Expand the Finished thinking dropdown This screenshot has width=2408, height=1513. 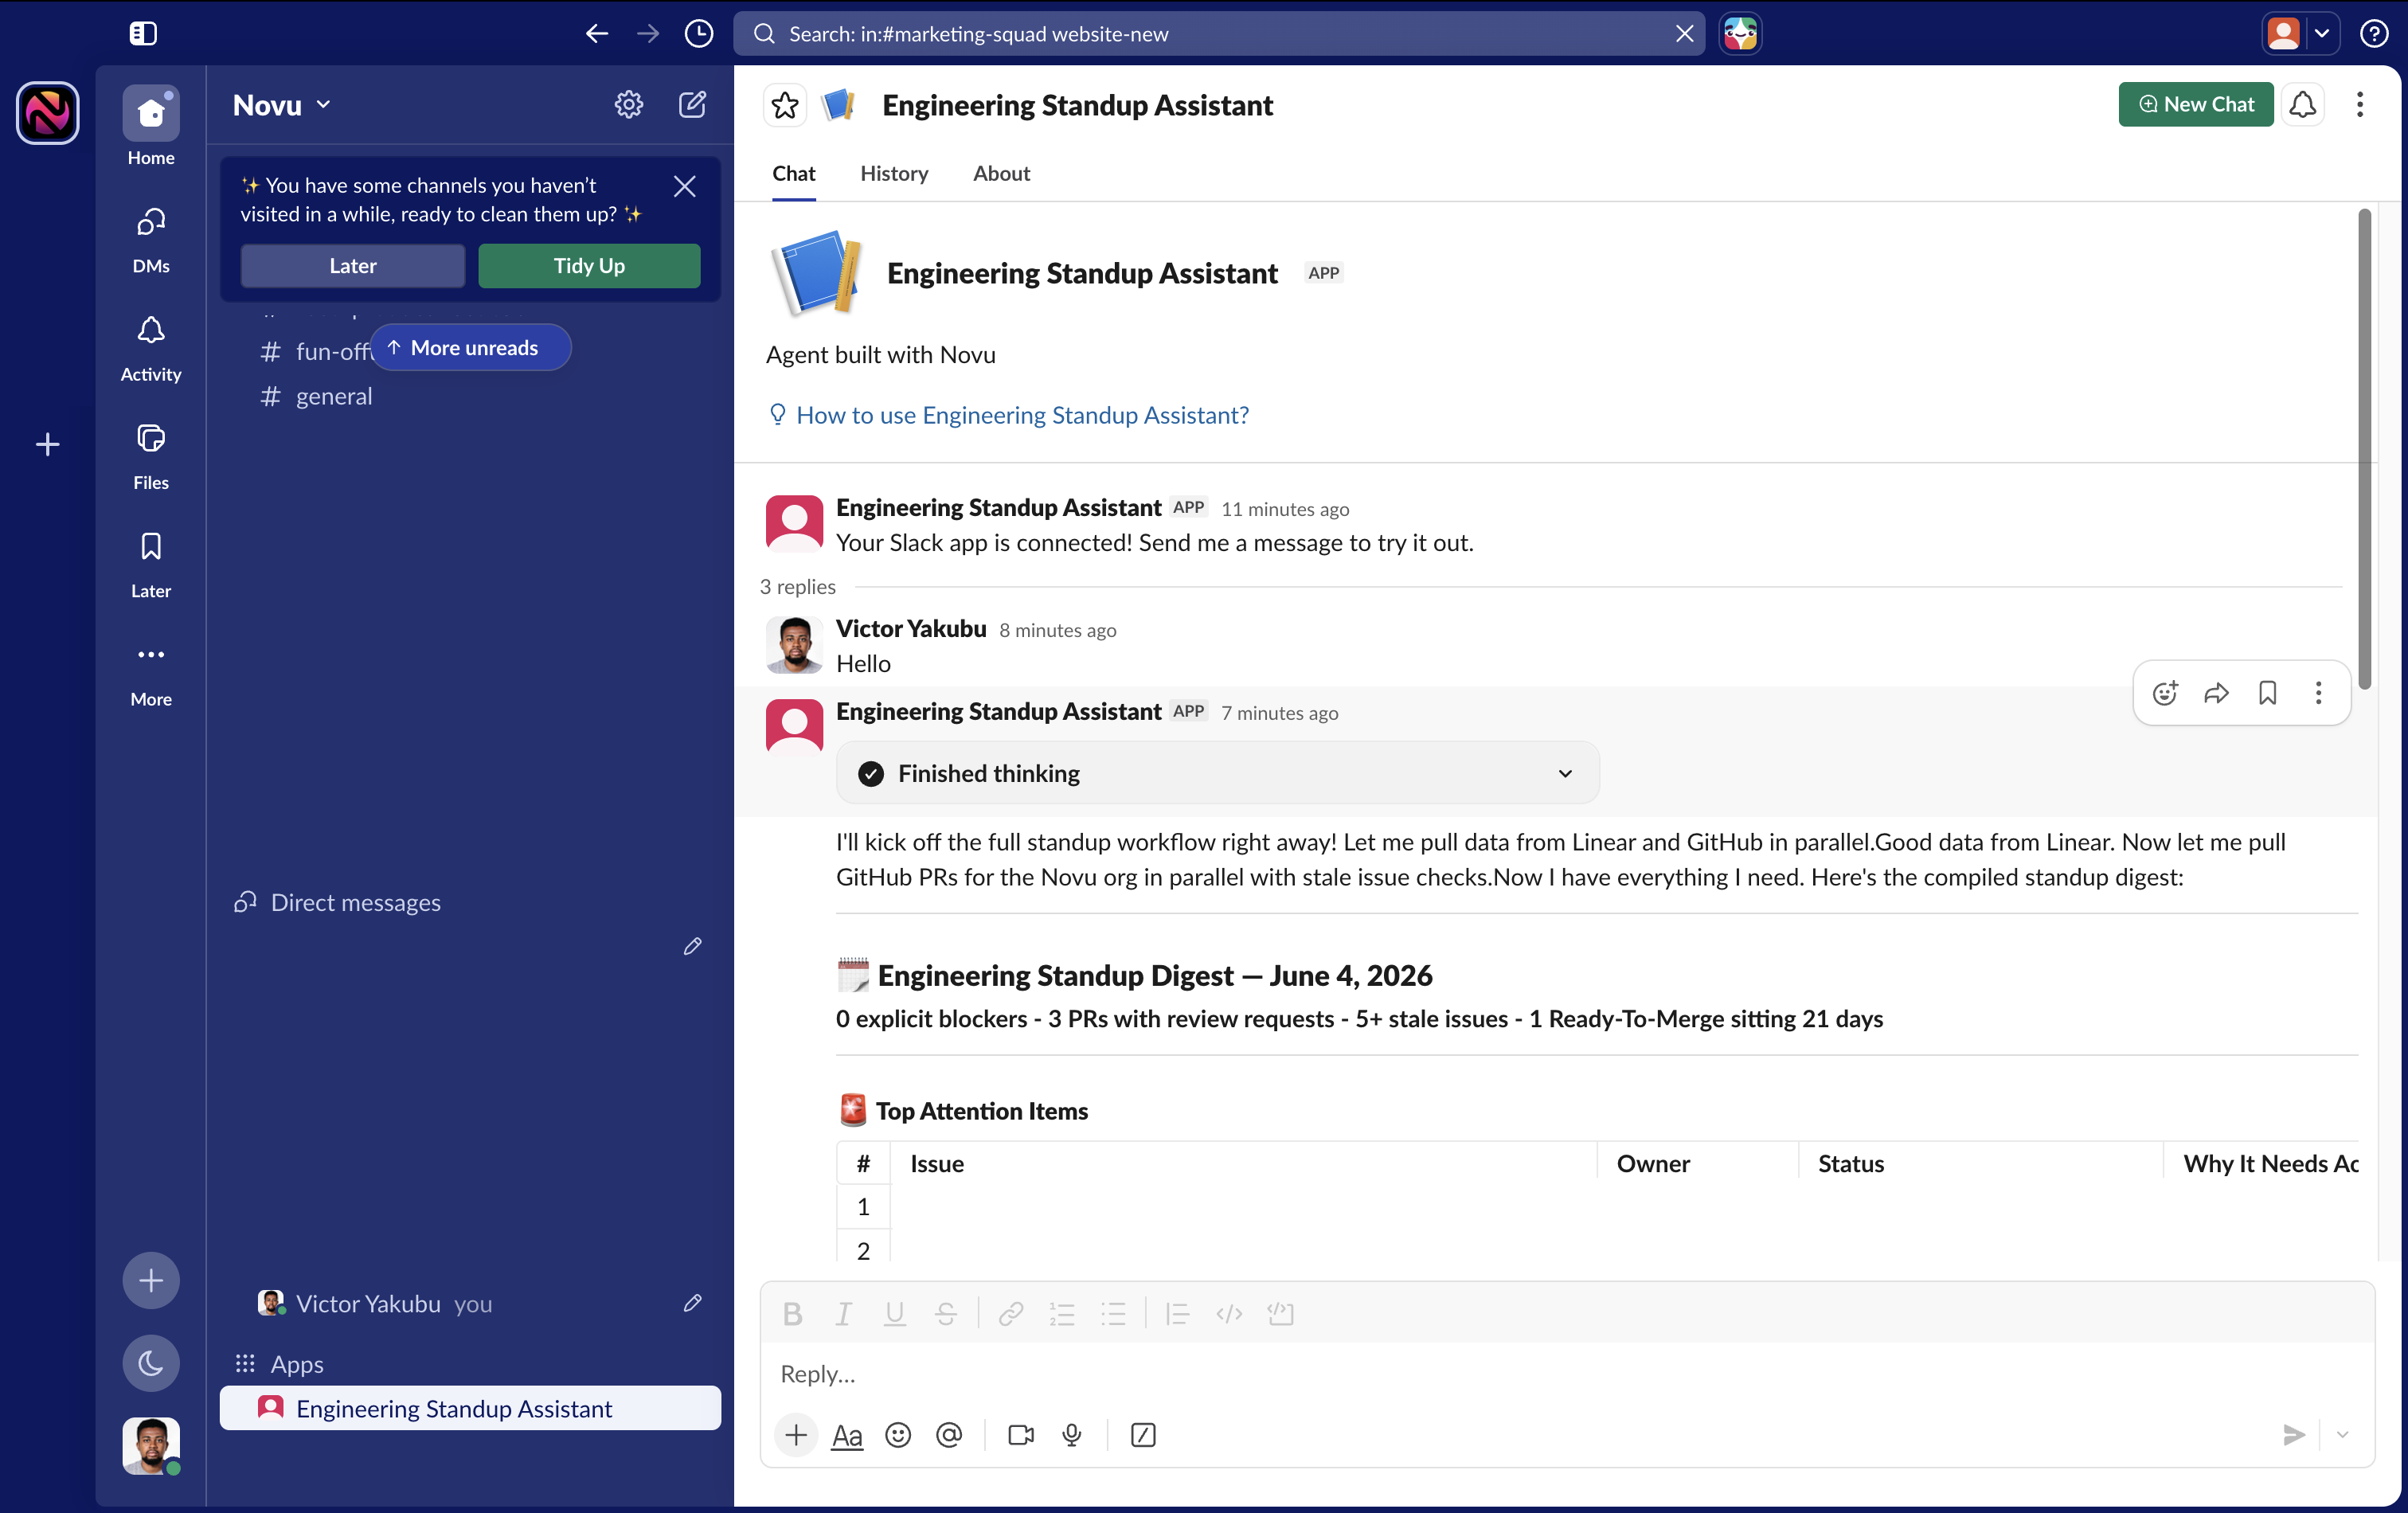click(x=1218, y=773)
